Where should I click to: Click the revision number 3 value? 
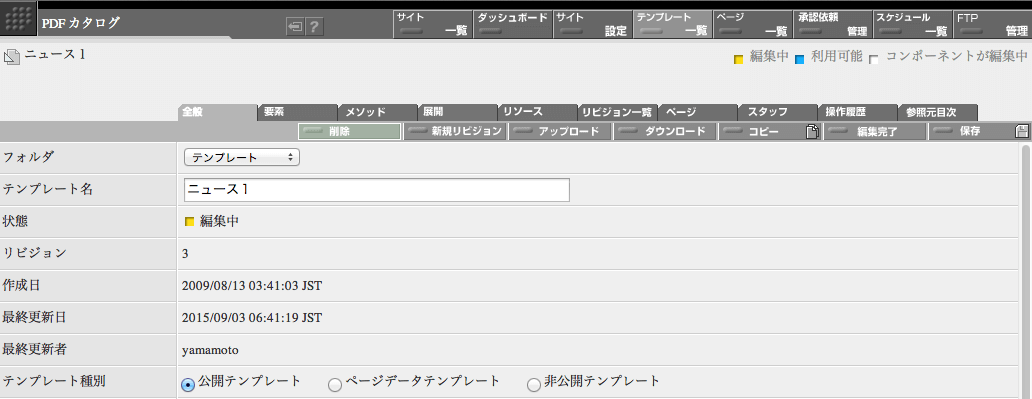186,253
